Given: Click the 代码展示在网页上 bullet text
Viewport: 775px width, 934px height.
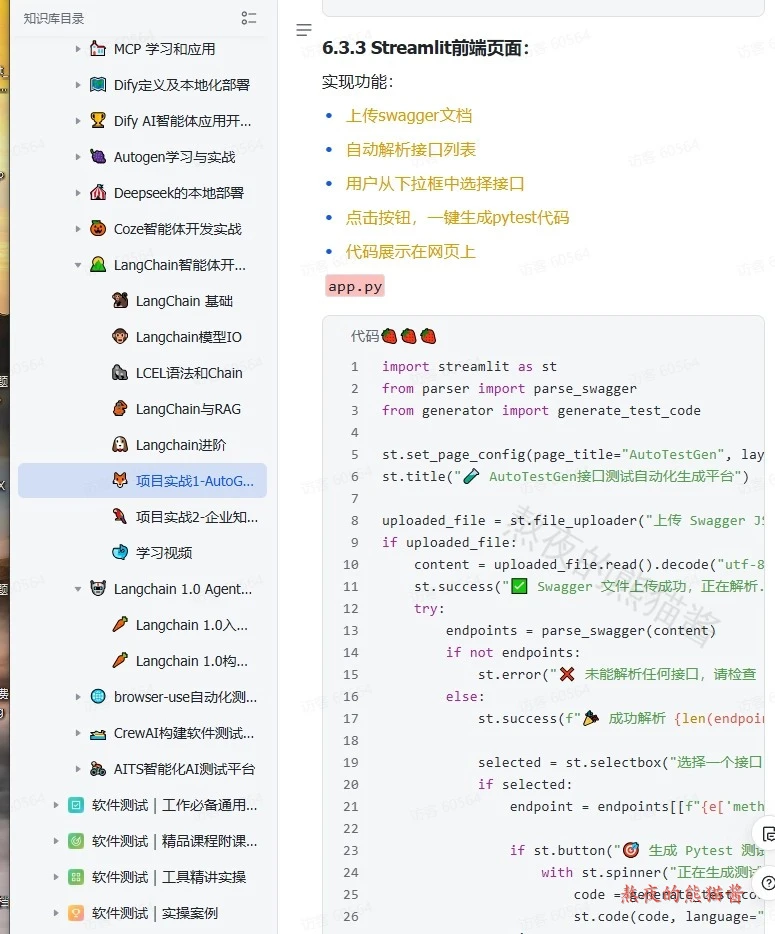Looking at the screenshot, I should click(410, 251).
